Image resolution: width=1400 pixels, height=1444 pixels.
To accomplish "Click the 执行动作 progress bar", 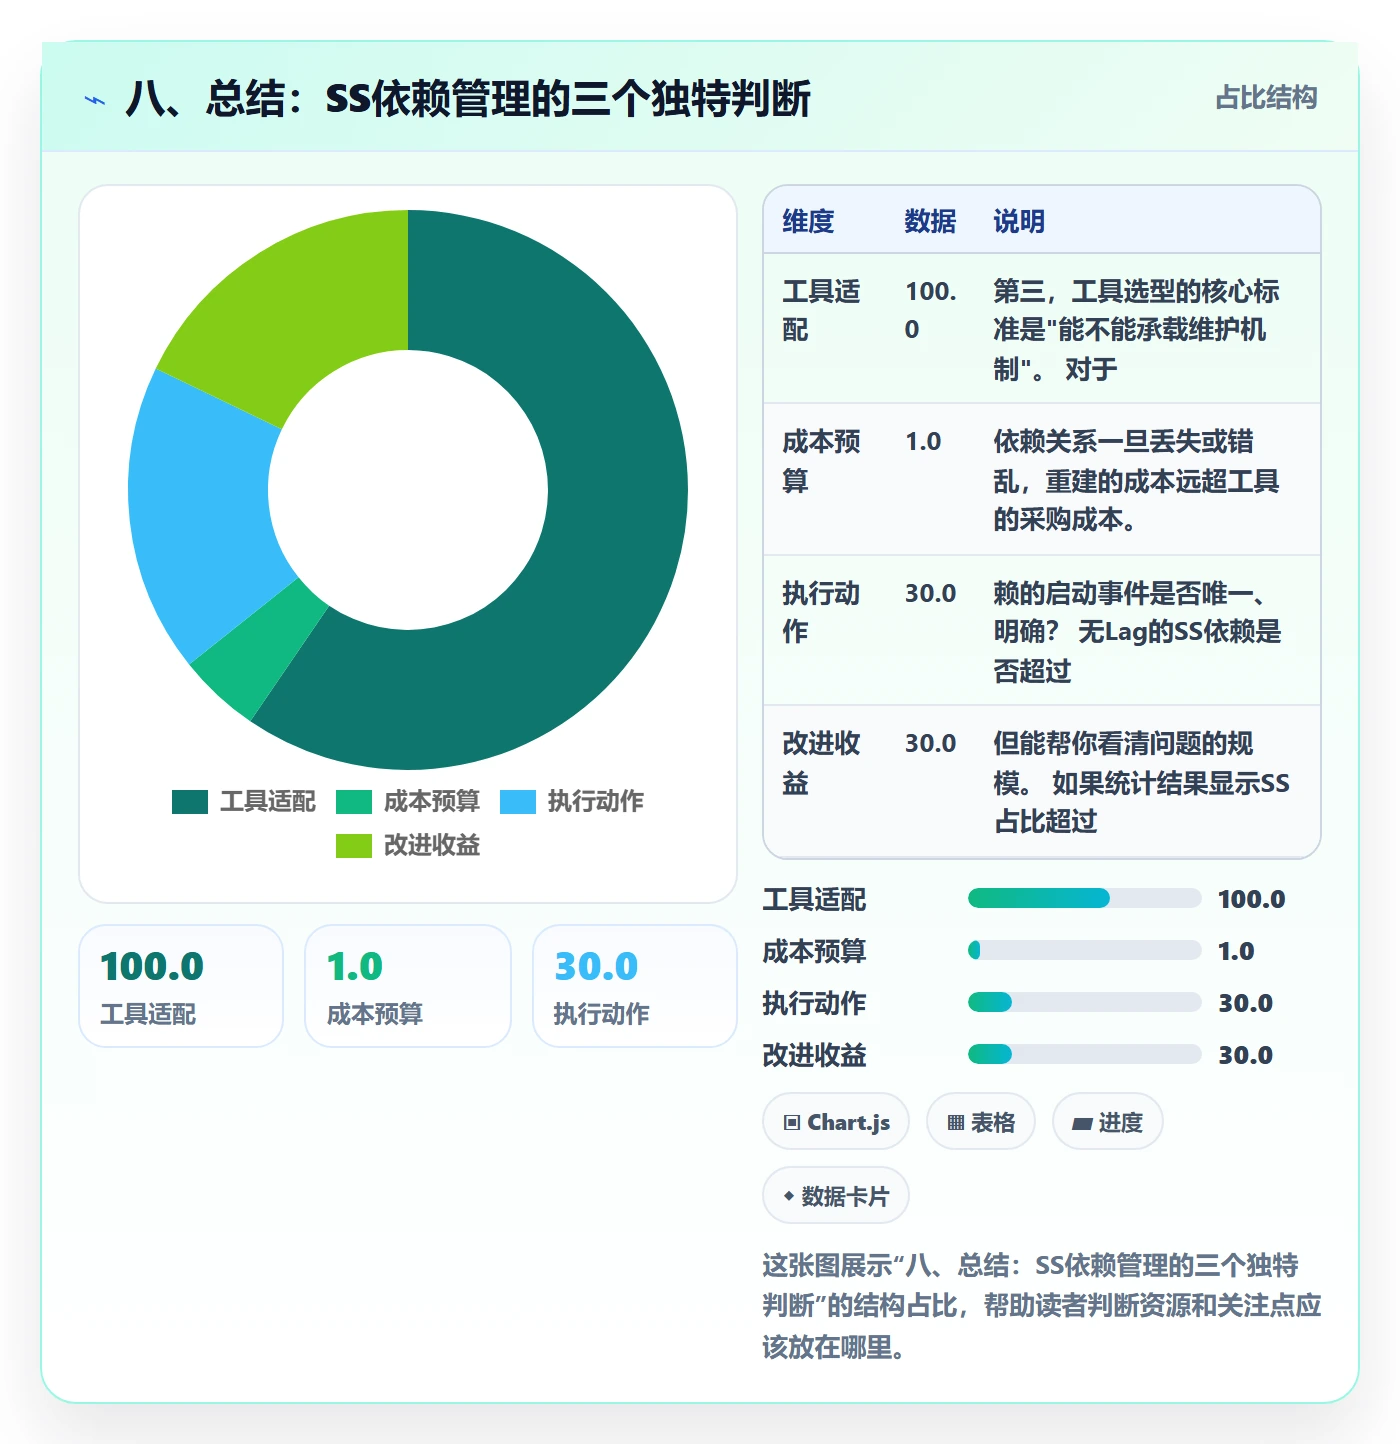I will tap(1085, 1002).
